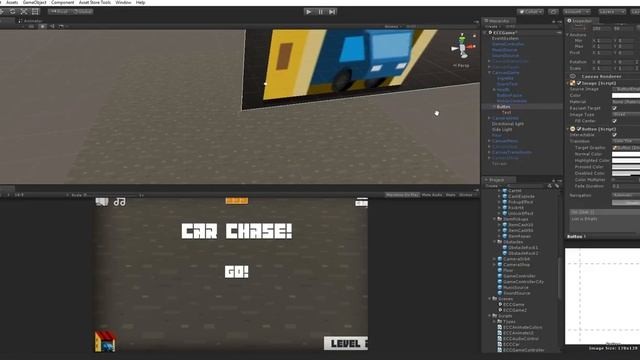Toggle the Global handle rotation button
The width and height of the screenshot is (640, 360).
click(82, 11)
